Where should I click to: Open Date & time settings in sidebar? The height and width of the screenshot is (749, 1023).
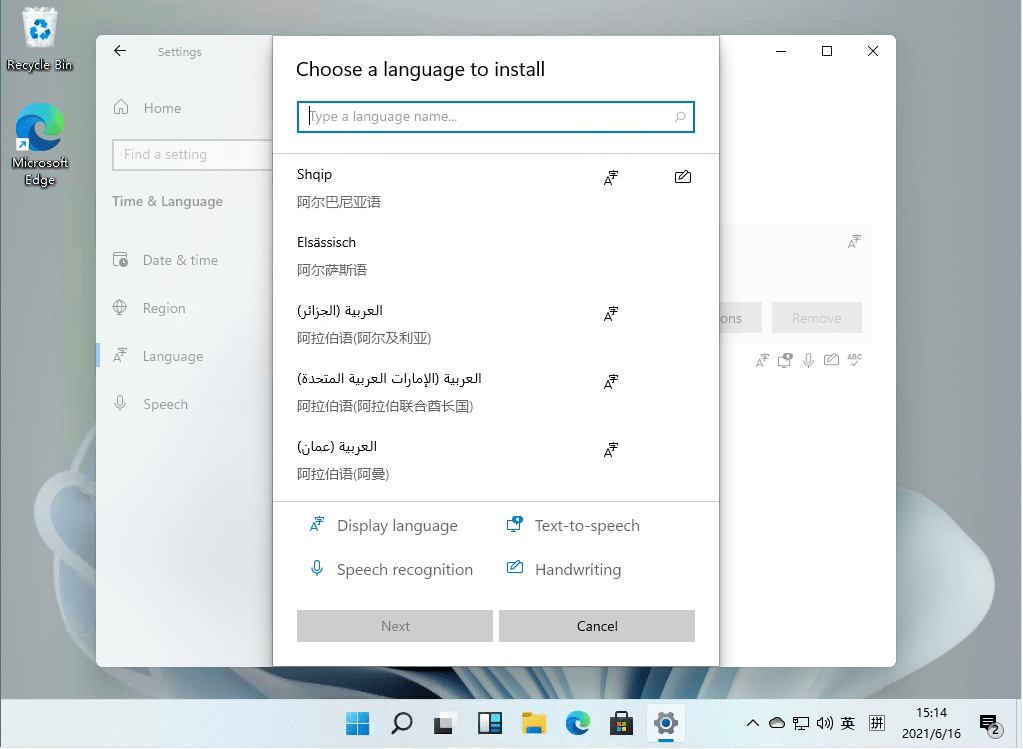click(121, 260)
